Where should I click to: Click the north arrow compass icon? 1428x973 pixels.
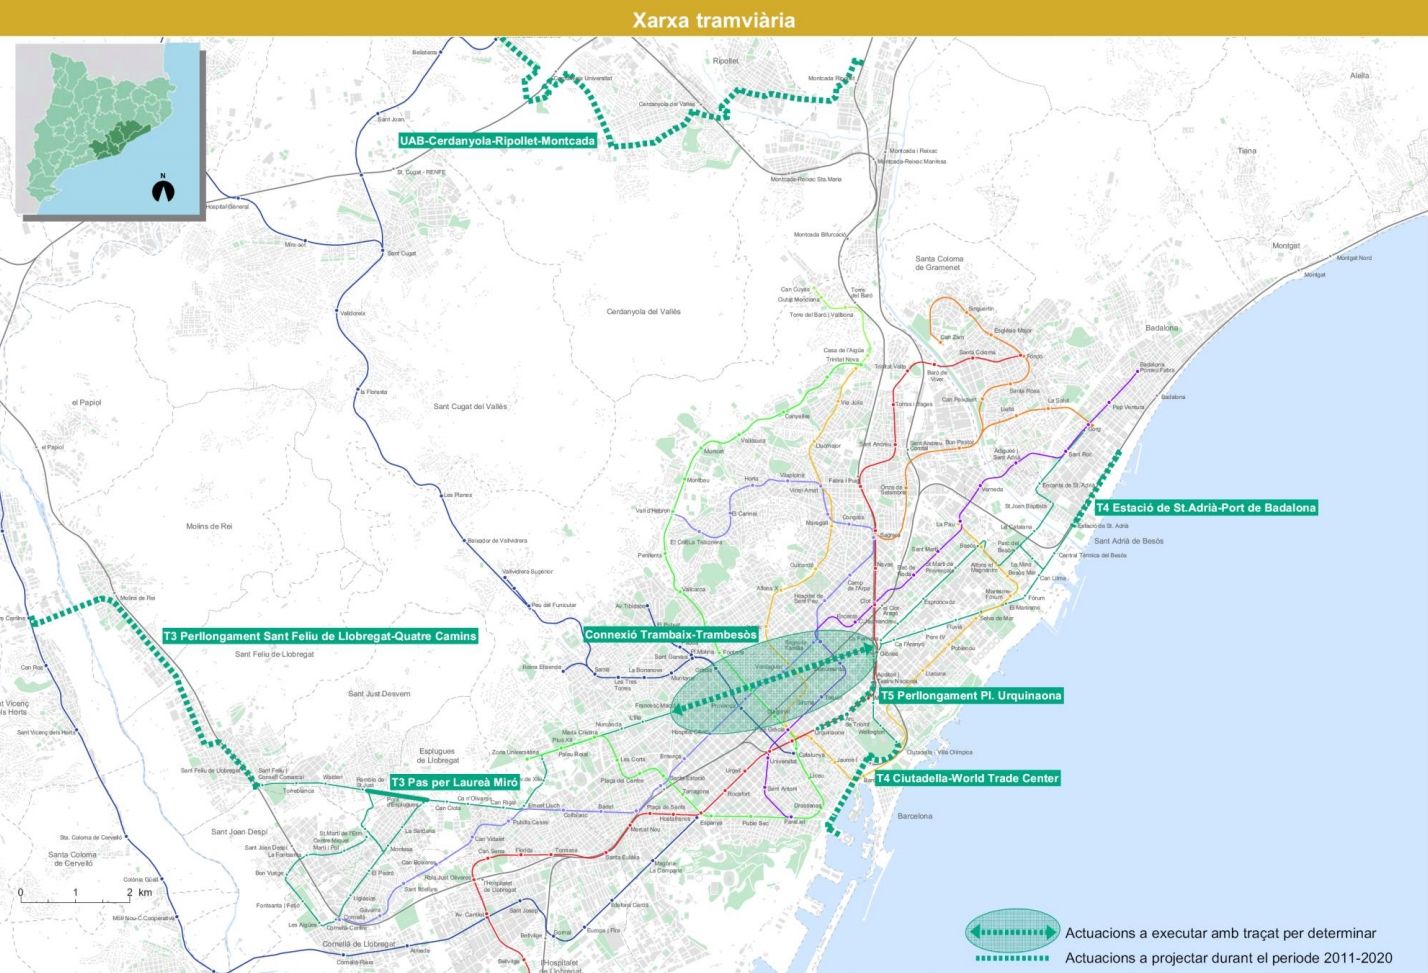[163, 187]
